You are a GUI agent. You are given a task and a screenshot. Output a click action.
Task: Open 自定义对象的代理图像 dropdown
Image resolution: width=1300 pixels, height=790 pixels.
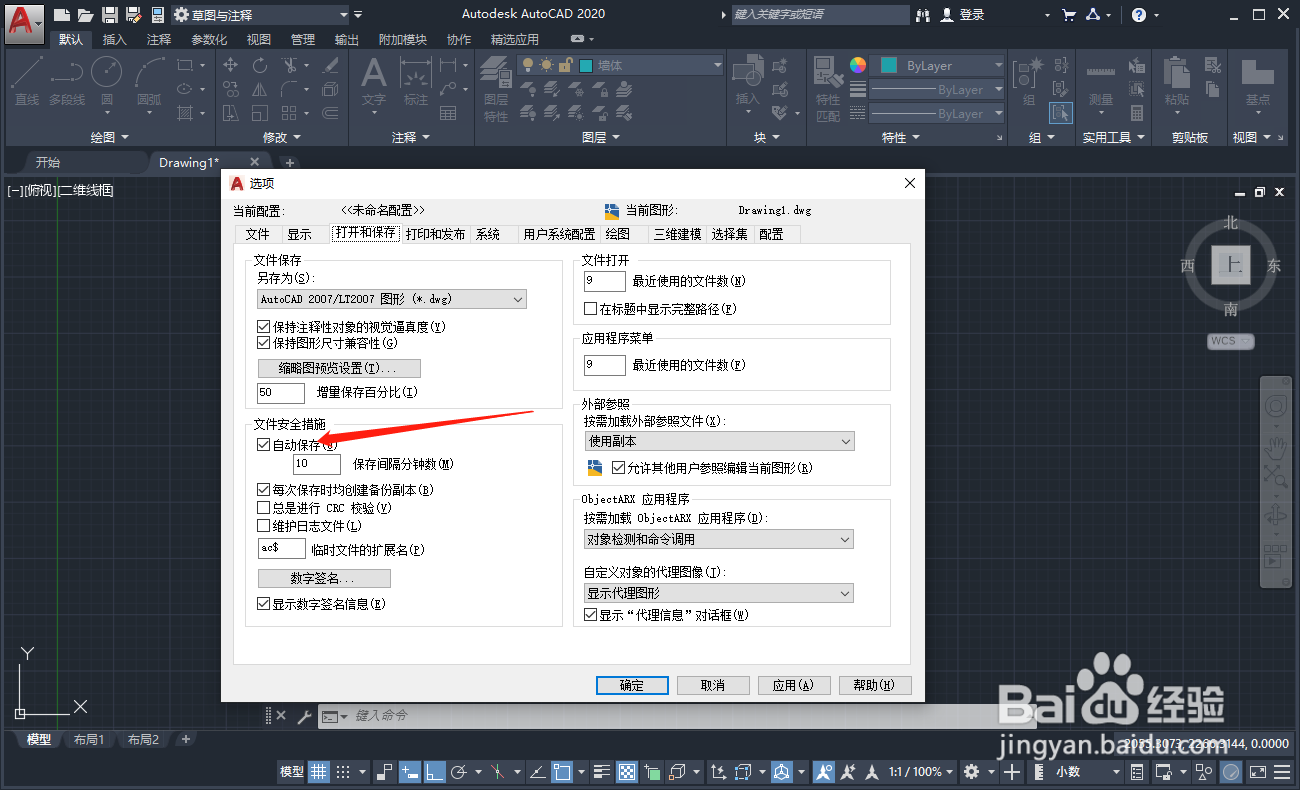coord(719,593)
